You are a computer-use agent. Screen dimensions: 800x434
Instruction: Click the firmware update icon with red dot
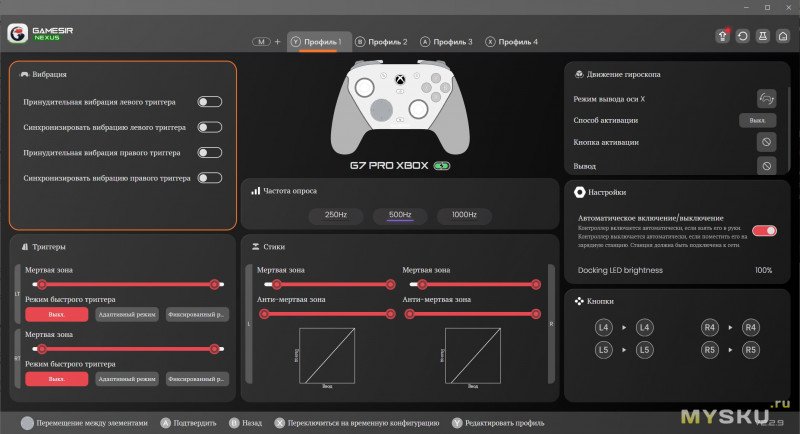click(x=722, y=35)
